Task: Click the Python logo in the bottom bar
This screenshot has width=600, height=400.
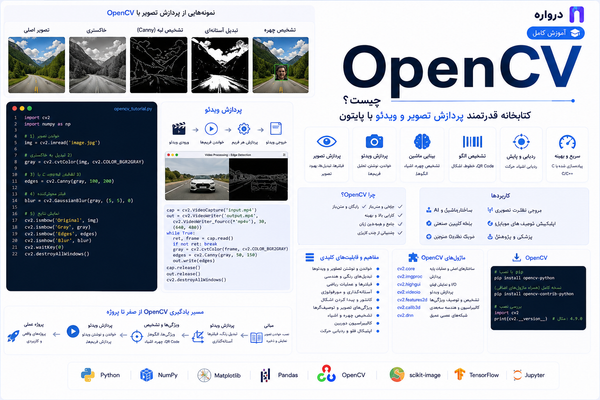Action: [x=88, y=375]
